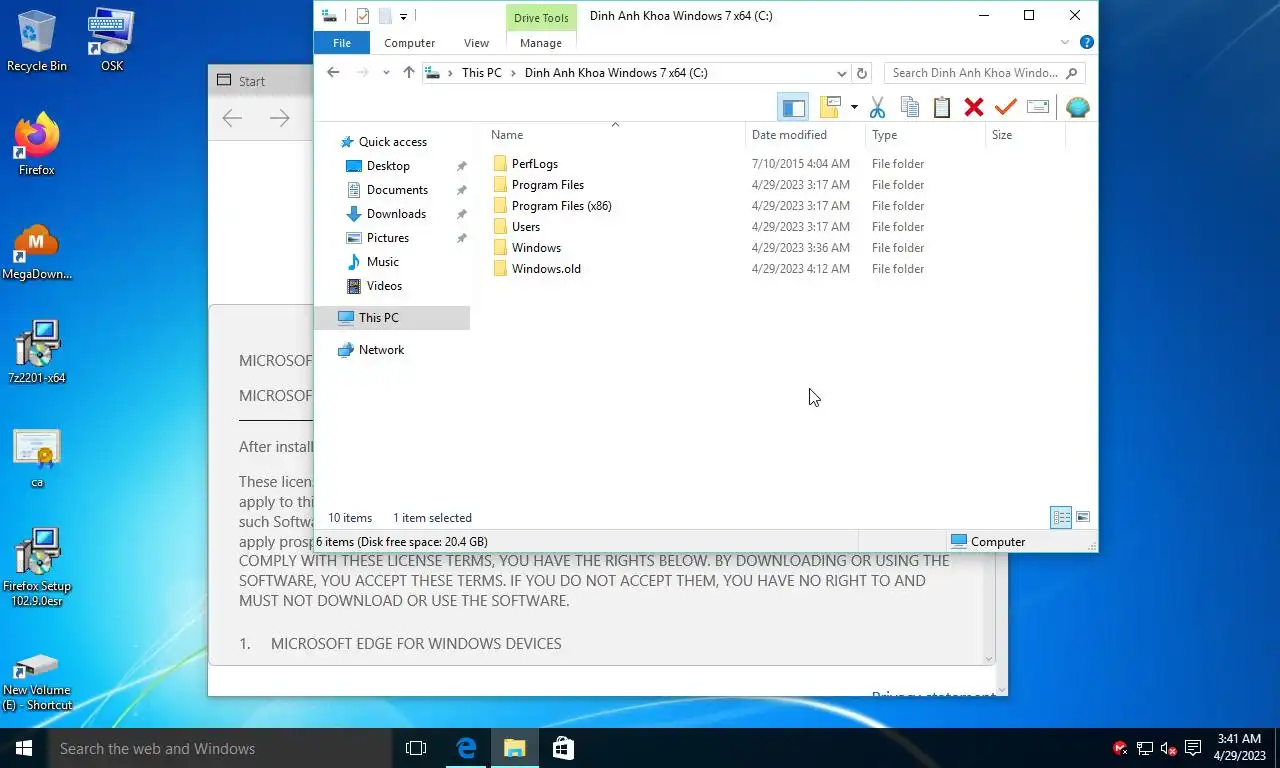1280x768 pixels.
Task: Select the Firefox desktop shortcut
Action: click(x=37, y=145)
